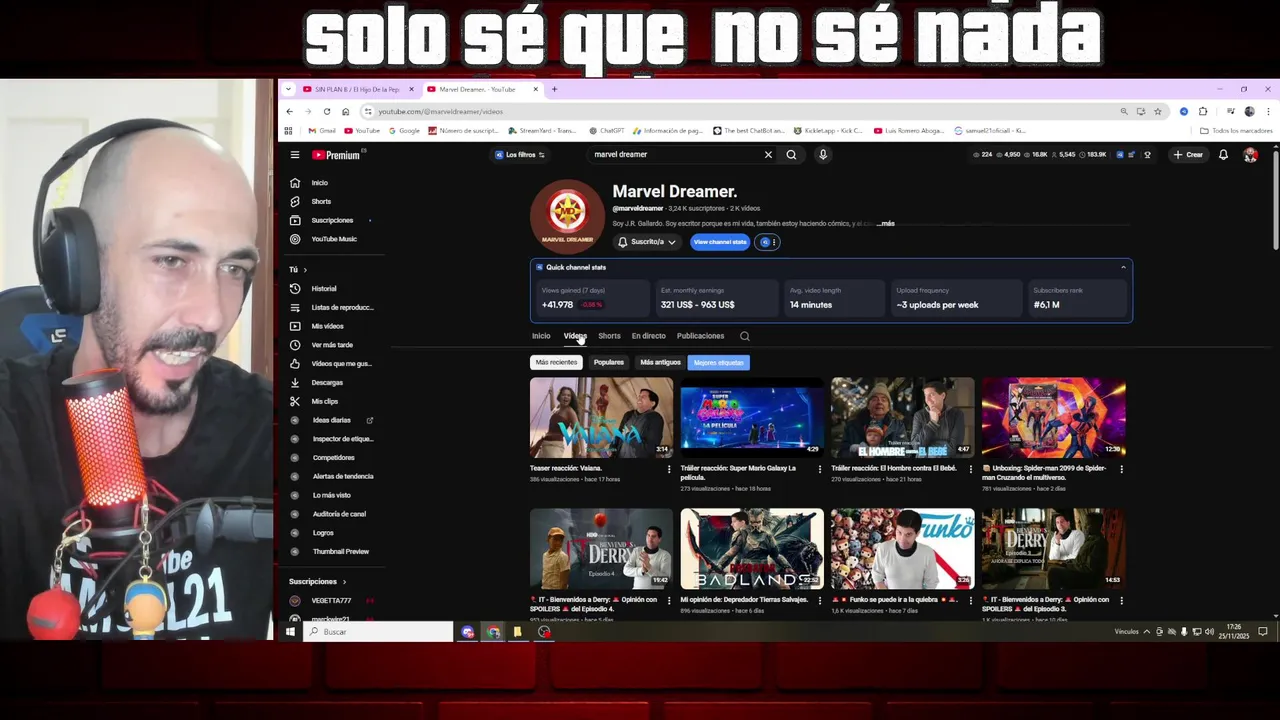Collapse the Quick channel stats panel

click(1123, 268)
